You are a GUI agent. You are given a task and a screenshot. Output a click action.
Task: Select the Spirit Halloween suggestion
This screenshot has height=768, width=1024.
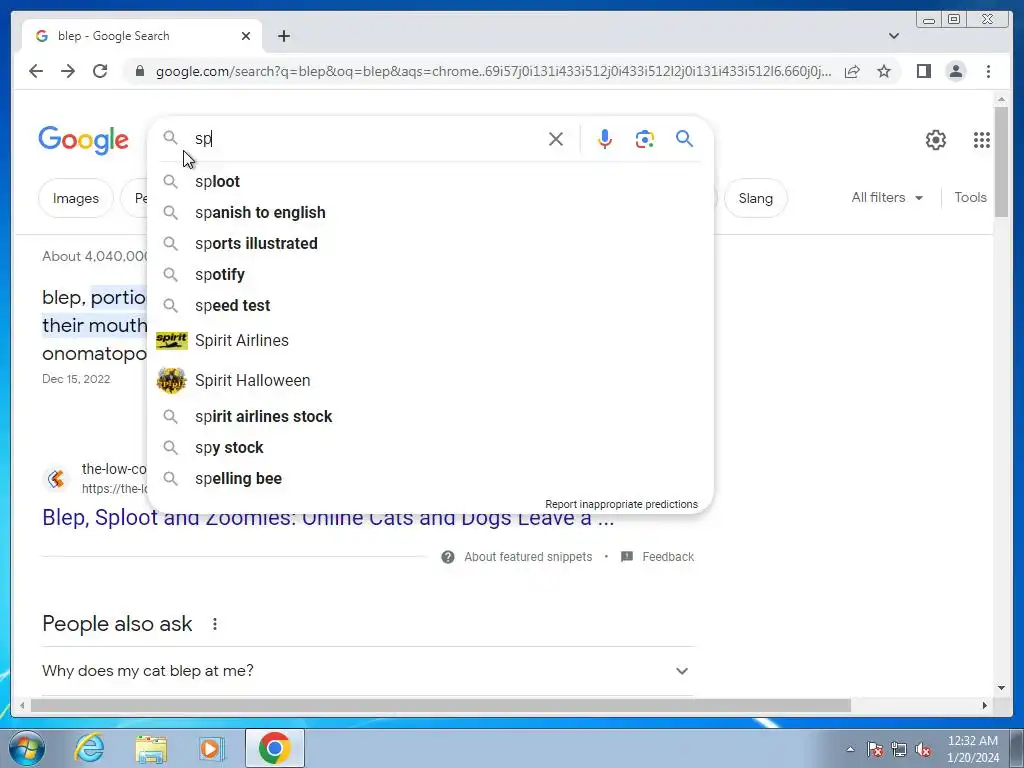coord(431,380)
